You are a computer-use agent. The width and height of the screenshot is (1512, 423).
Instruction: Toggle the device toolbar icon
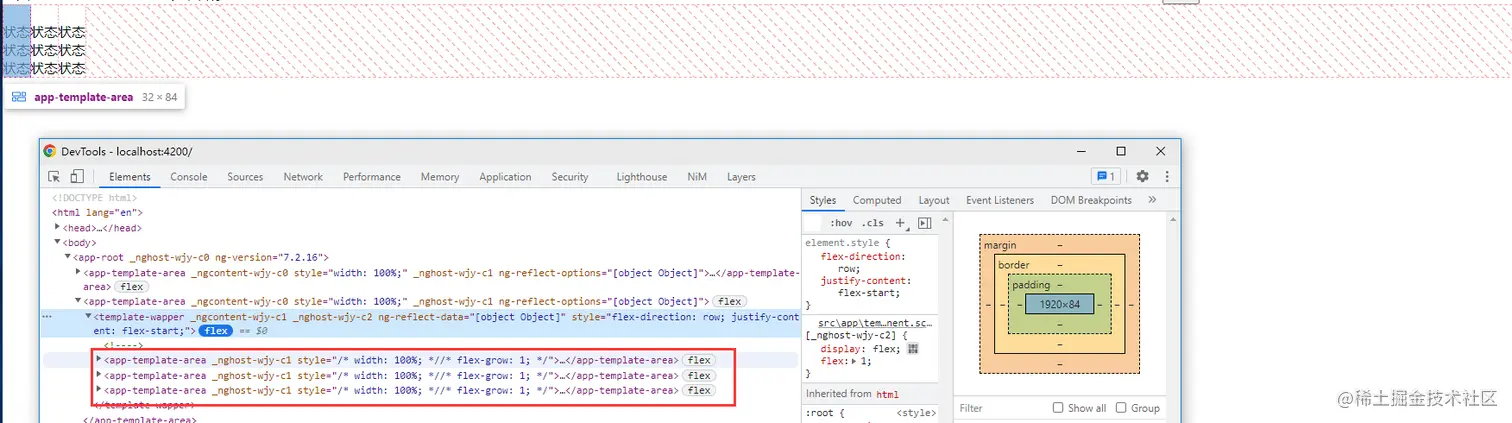(x=77, y=177)
